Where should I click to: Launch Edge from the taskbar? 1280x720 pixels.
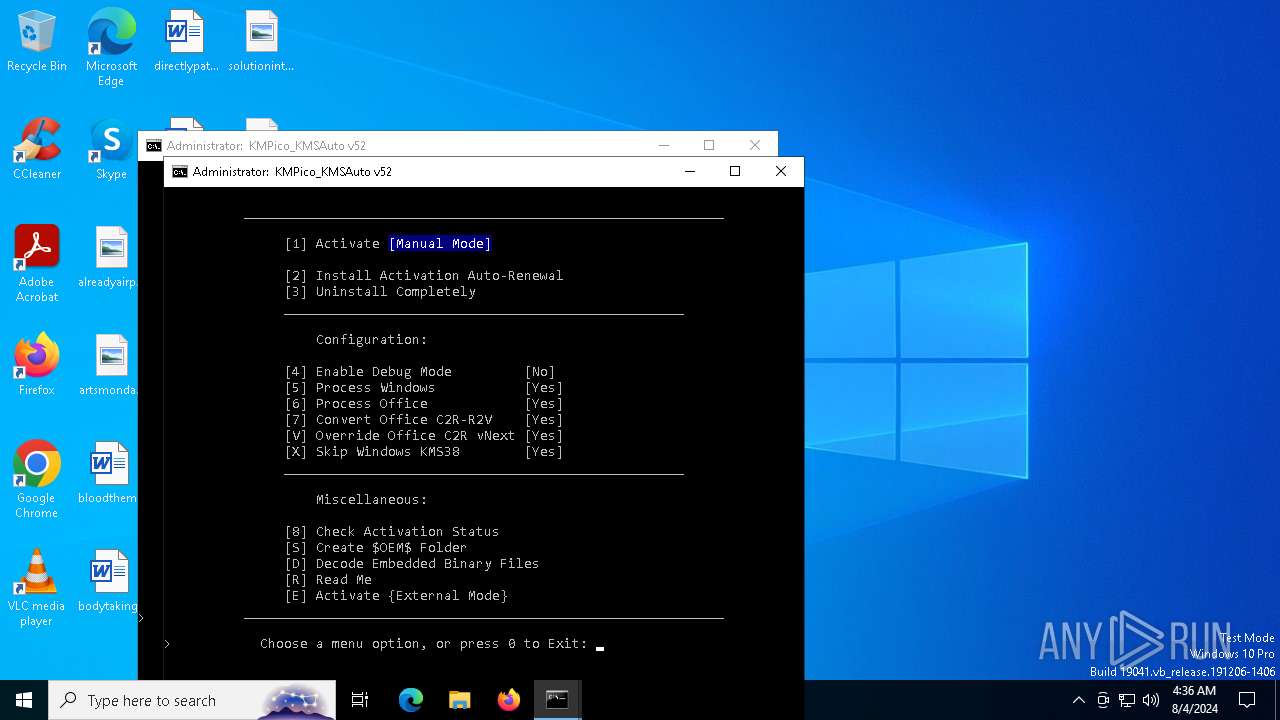point(411,700)
